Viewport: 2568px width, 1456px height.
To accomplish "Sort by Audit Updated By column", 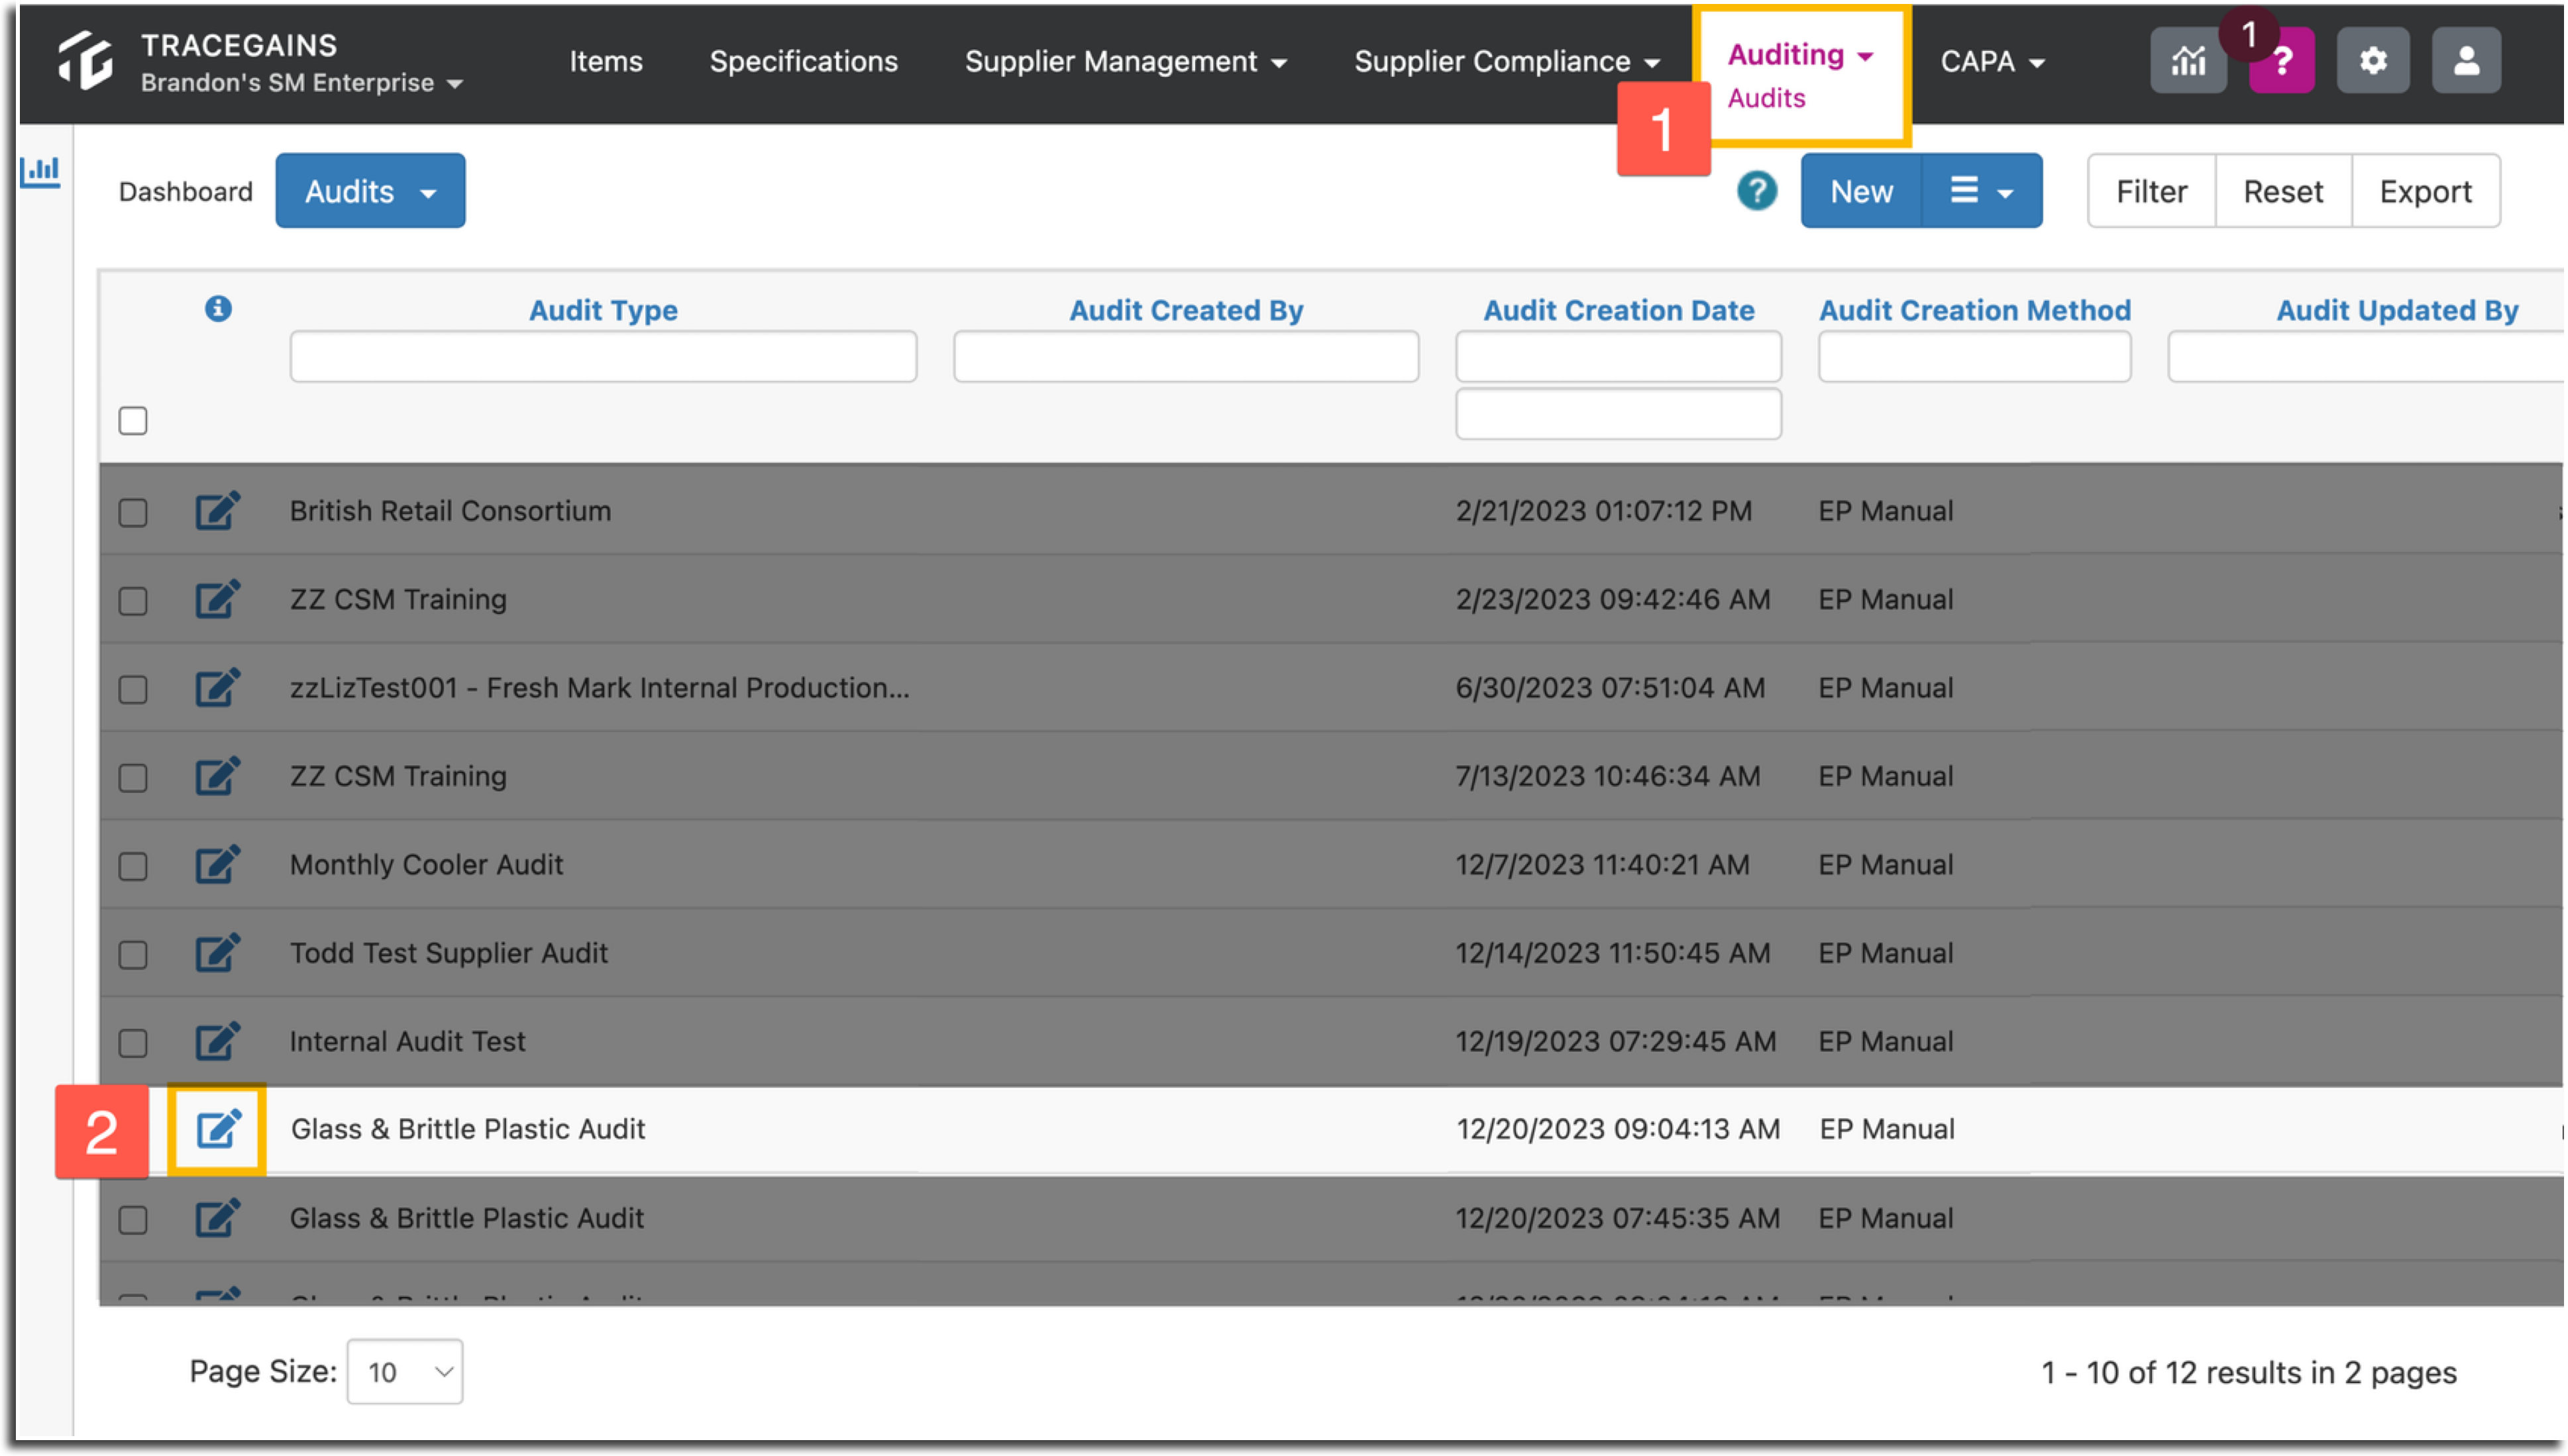I will coord(2397,310).
